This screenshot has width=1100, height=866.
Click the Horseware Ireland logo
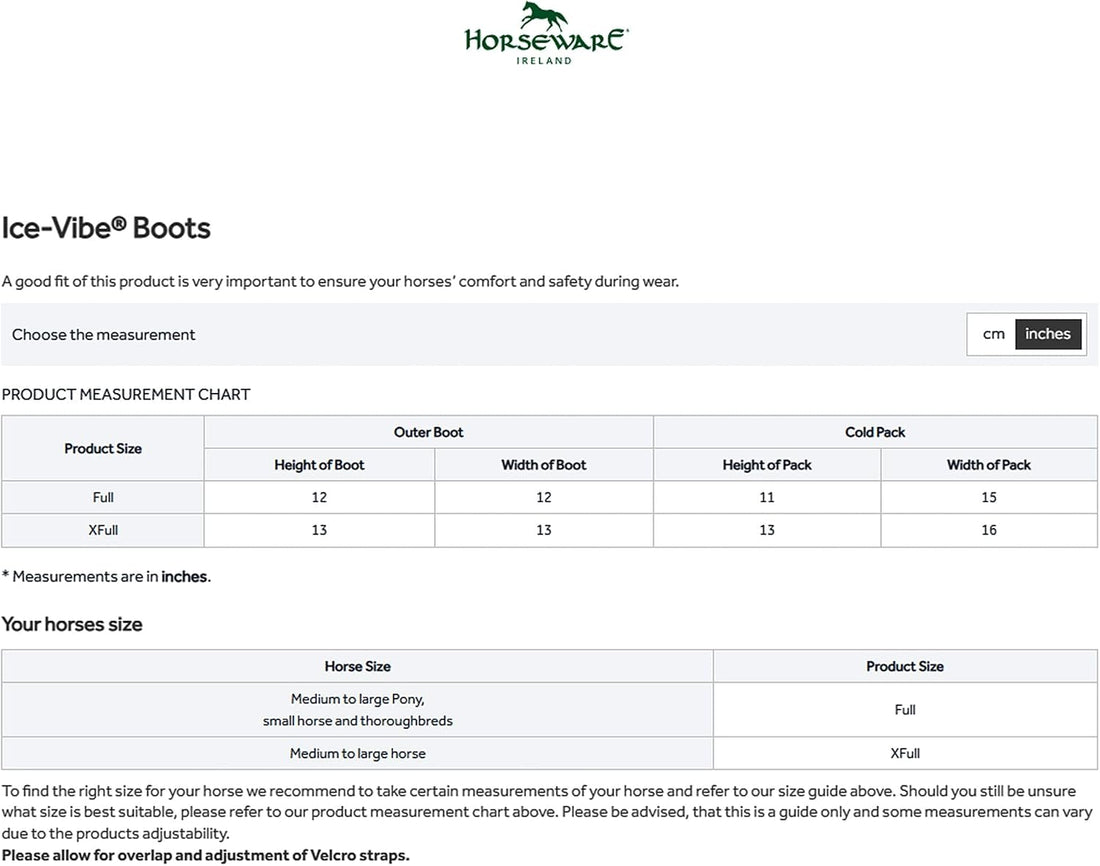[546, 34]
